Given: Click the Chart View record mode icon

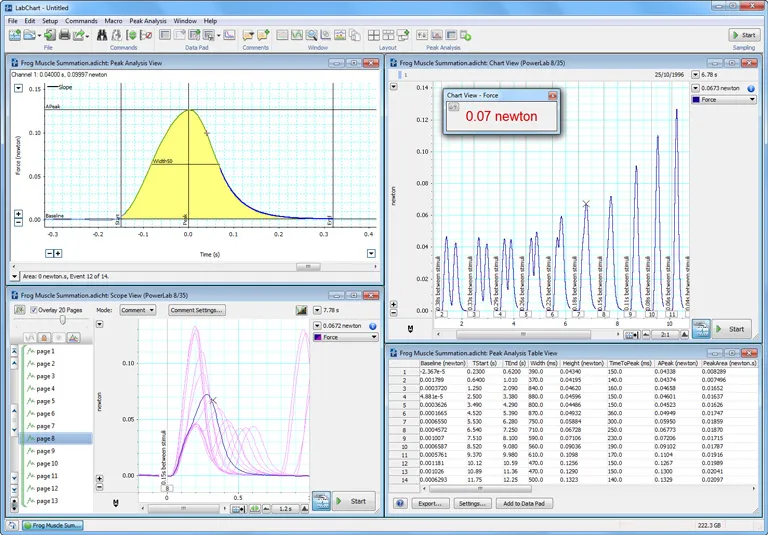Looking at the screenshot, I should pos(701,328).
